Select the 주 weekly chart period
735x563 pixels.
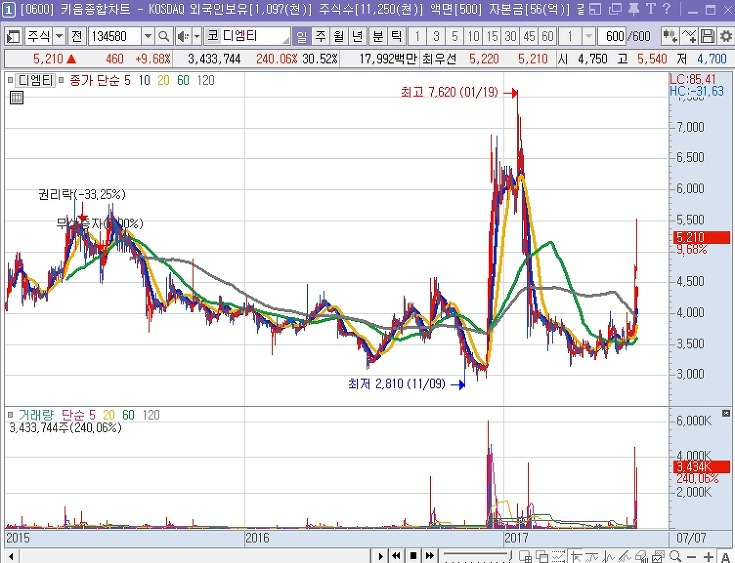pyautogui.click(x=320, y=36)
